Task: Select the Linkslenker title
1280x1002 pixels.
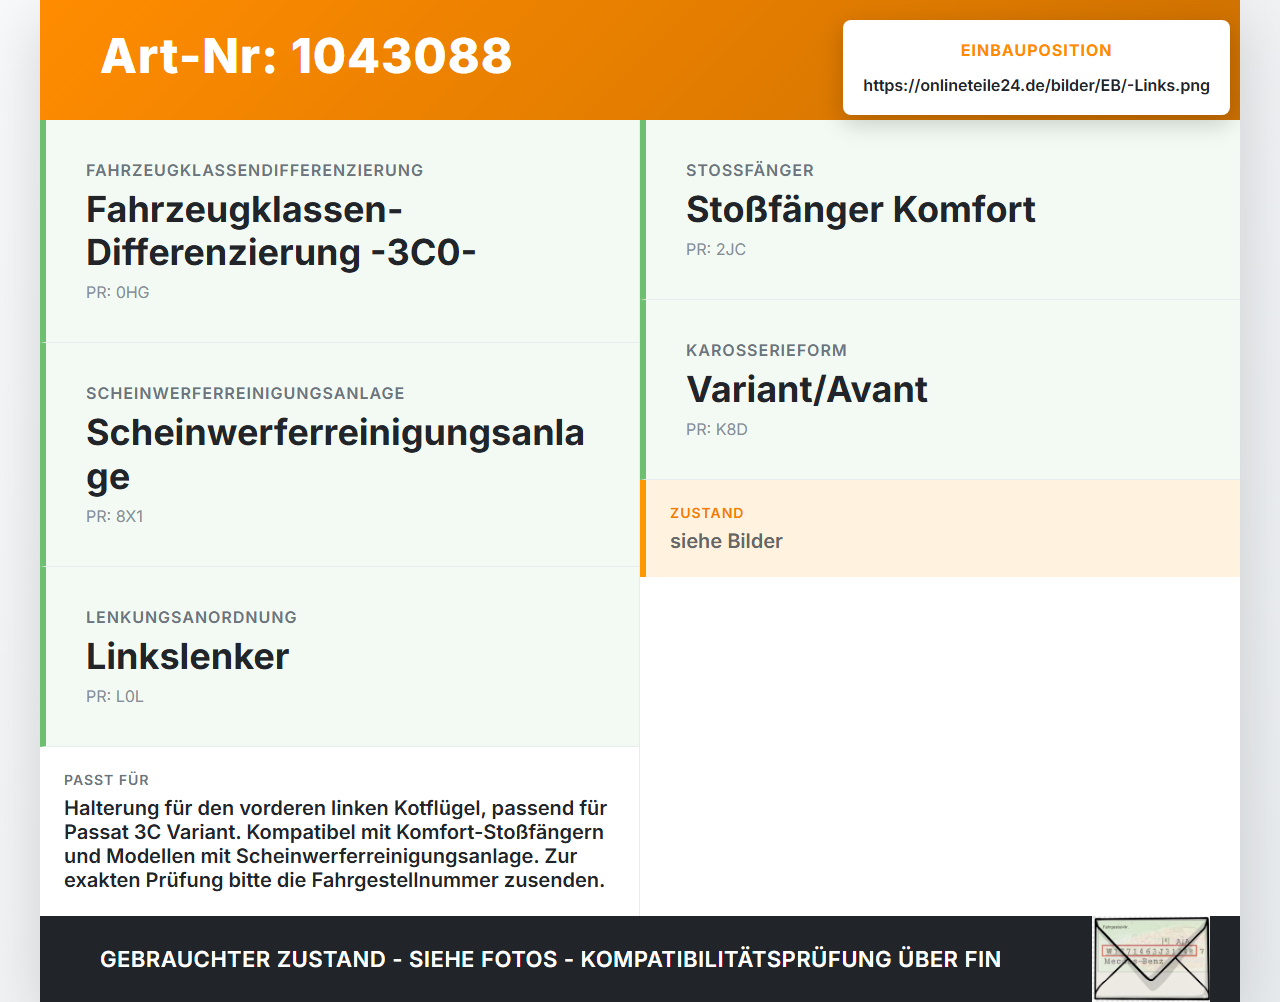Action: coord(188,657)
